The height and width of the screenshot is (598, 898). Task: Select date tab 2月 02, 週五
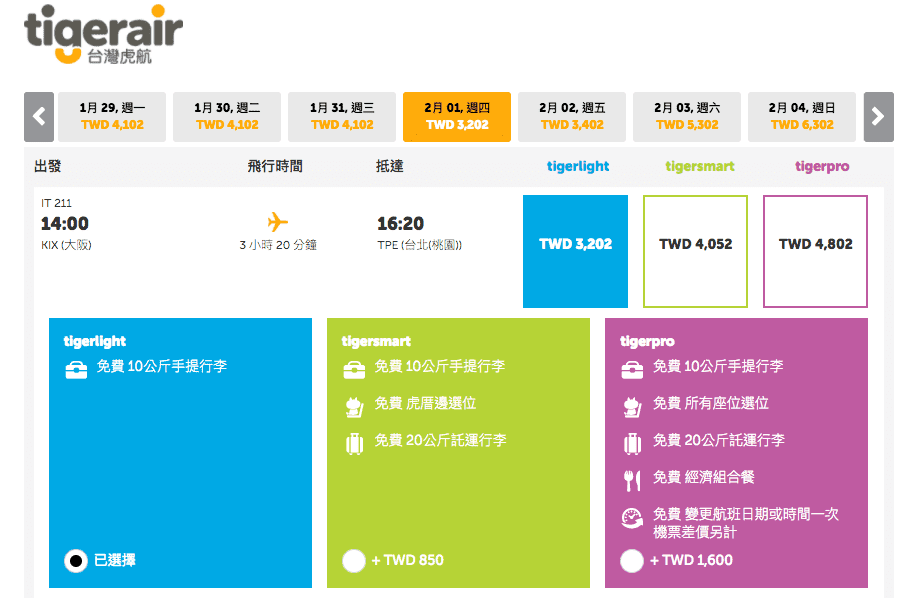(x=572, y=117)
